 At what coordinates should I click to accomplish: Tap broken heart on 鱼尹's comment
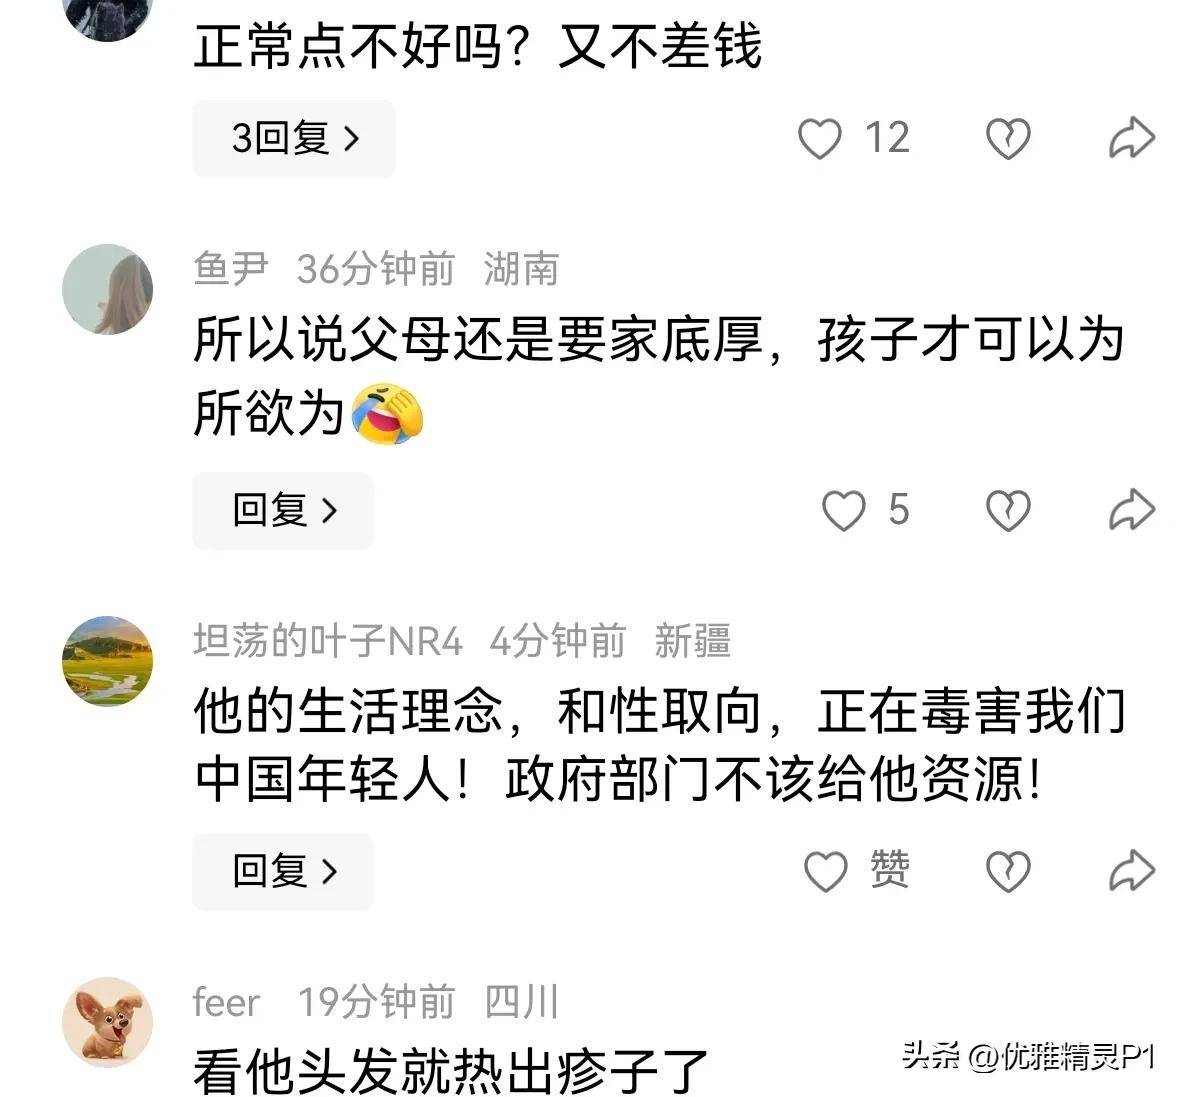click(x=1008, y=511)
